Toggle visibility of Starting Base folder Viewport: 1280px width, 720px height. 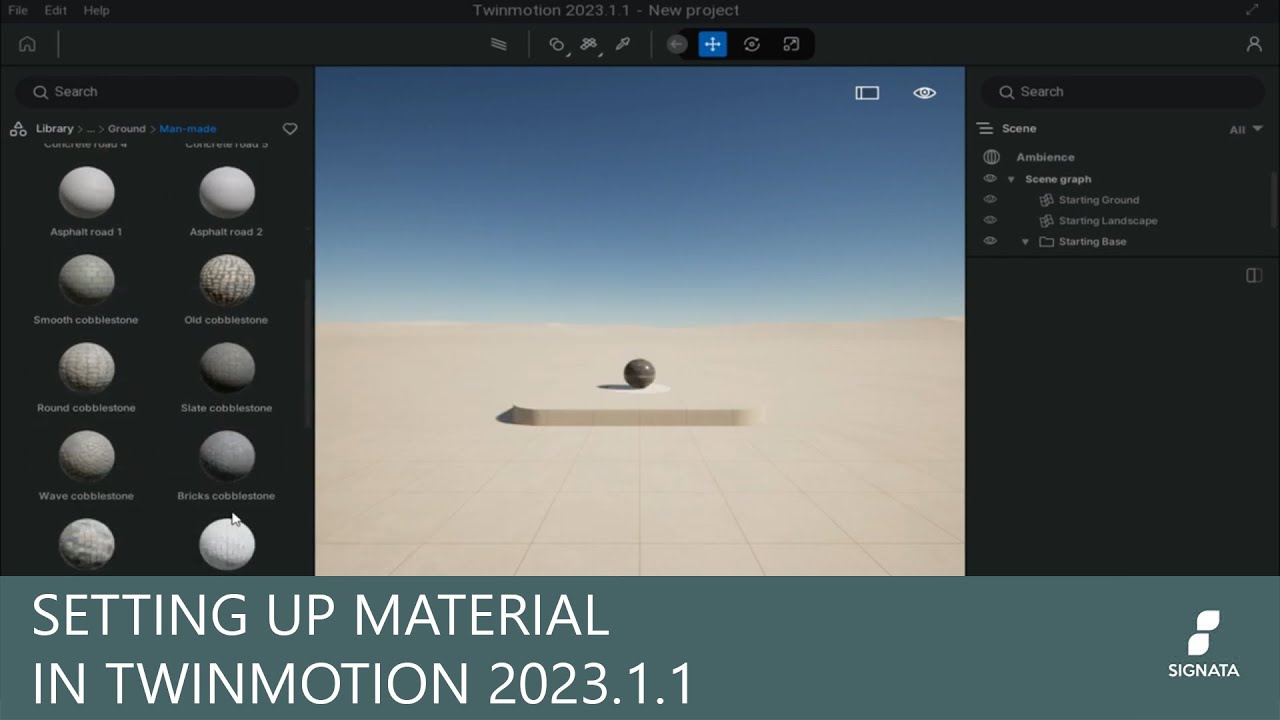(990, 241)
